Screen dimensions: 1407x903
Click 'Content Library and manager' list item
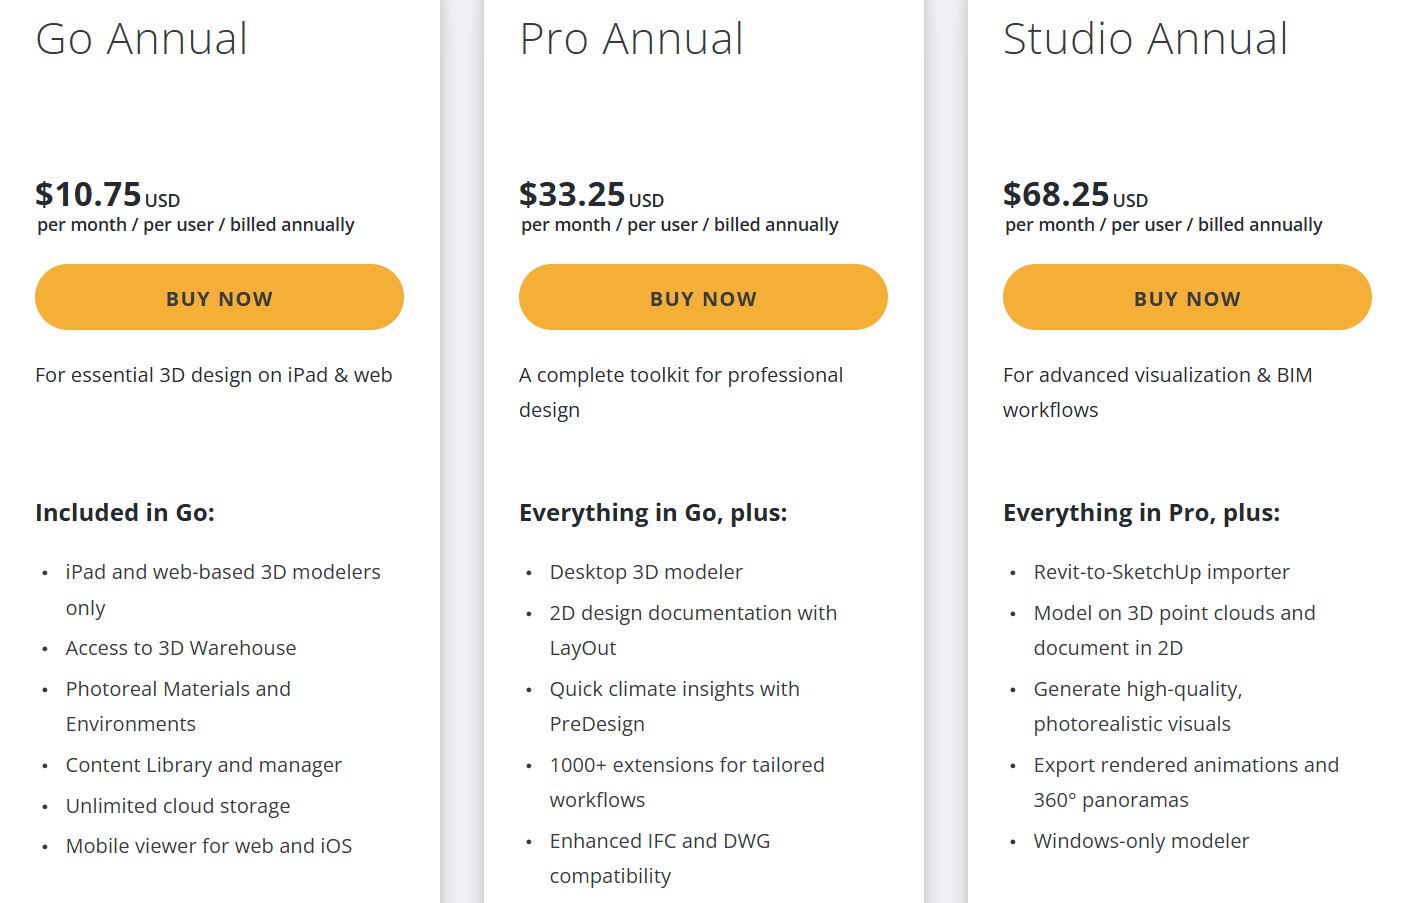pyautogui.click(x=204, y=765)
